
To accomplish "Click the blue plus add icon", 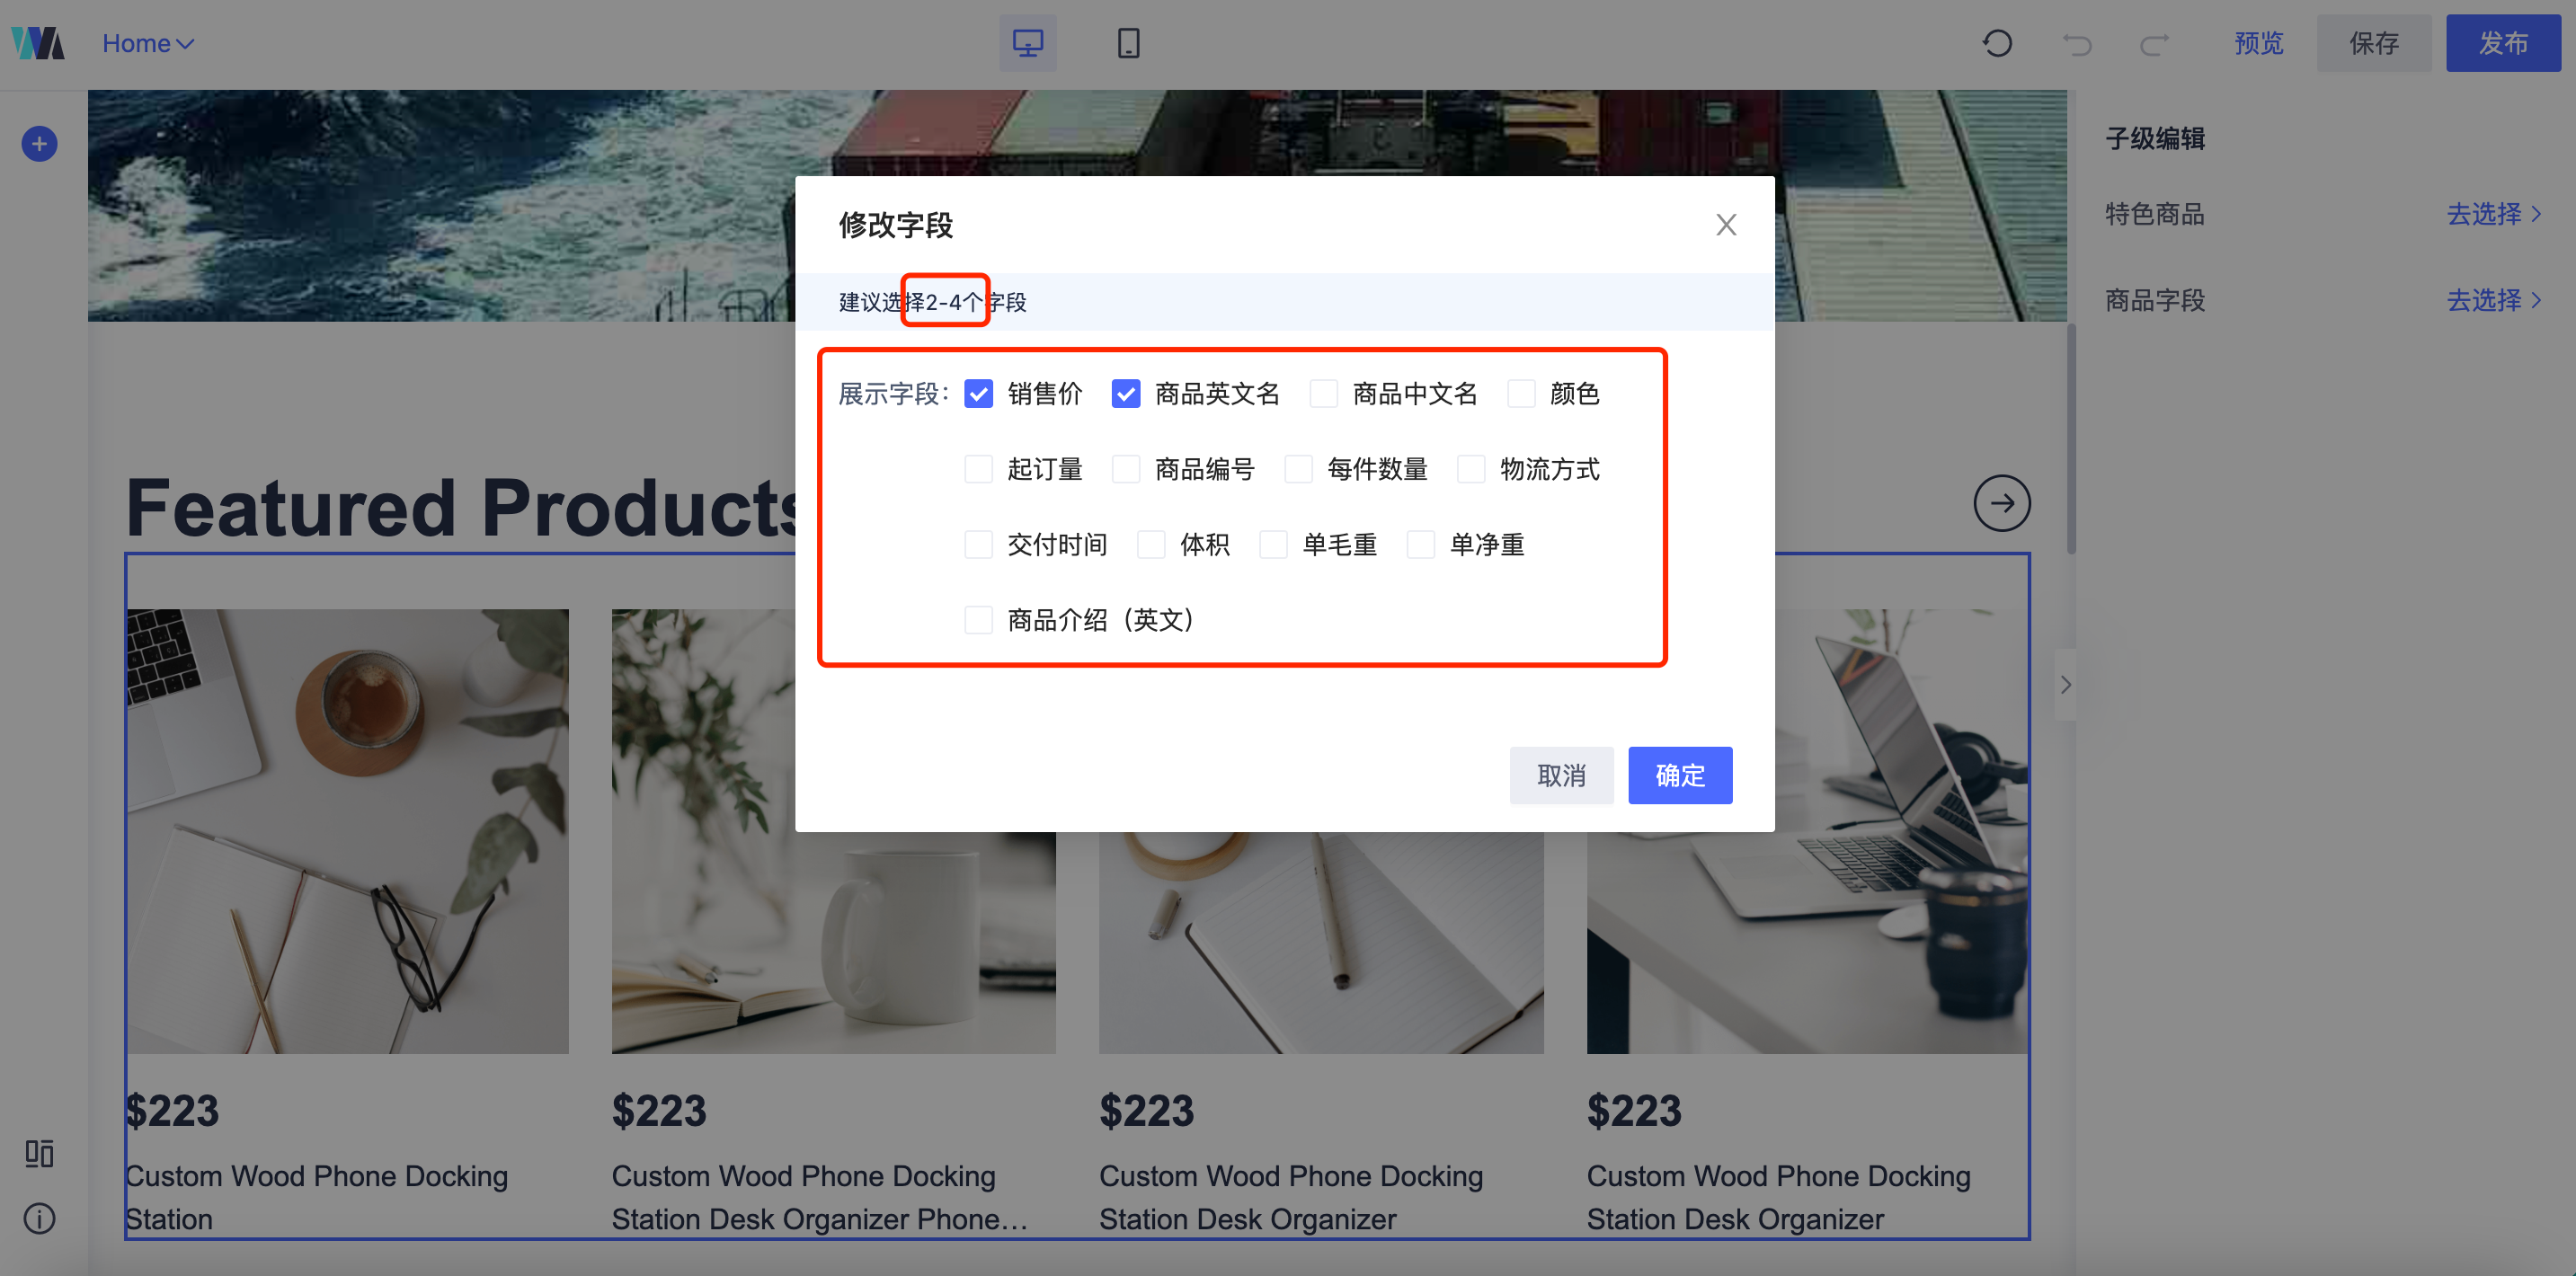I will coord(39,144).
